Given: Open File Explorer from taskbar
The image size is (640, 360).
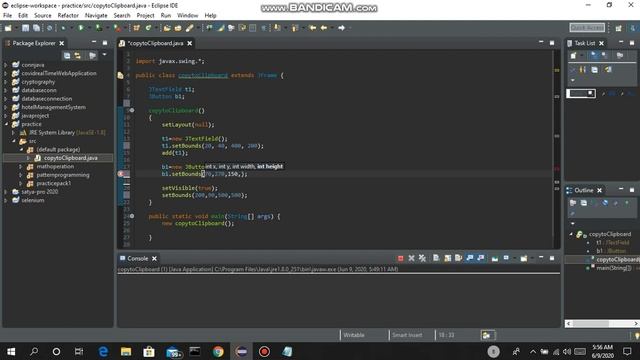Looking at the screenshot, I should 126,351.
